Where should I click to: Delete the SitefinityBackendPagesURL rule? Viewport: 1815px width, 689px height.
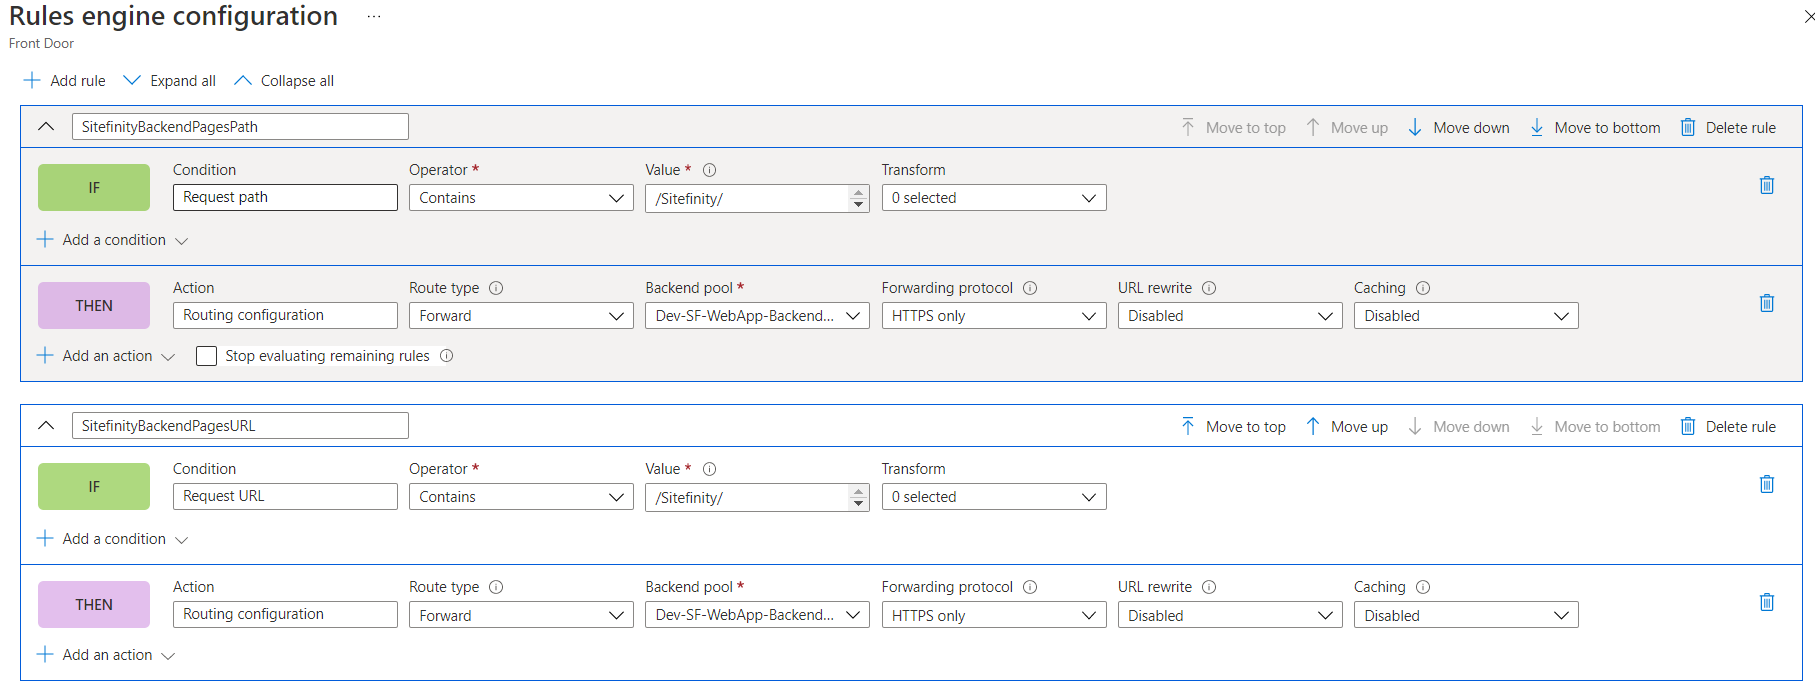tap(1728, 427)
